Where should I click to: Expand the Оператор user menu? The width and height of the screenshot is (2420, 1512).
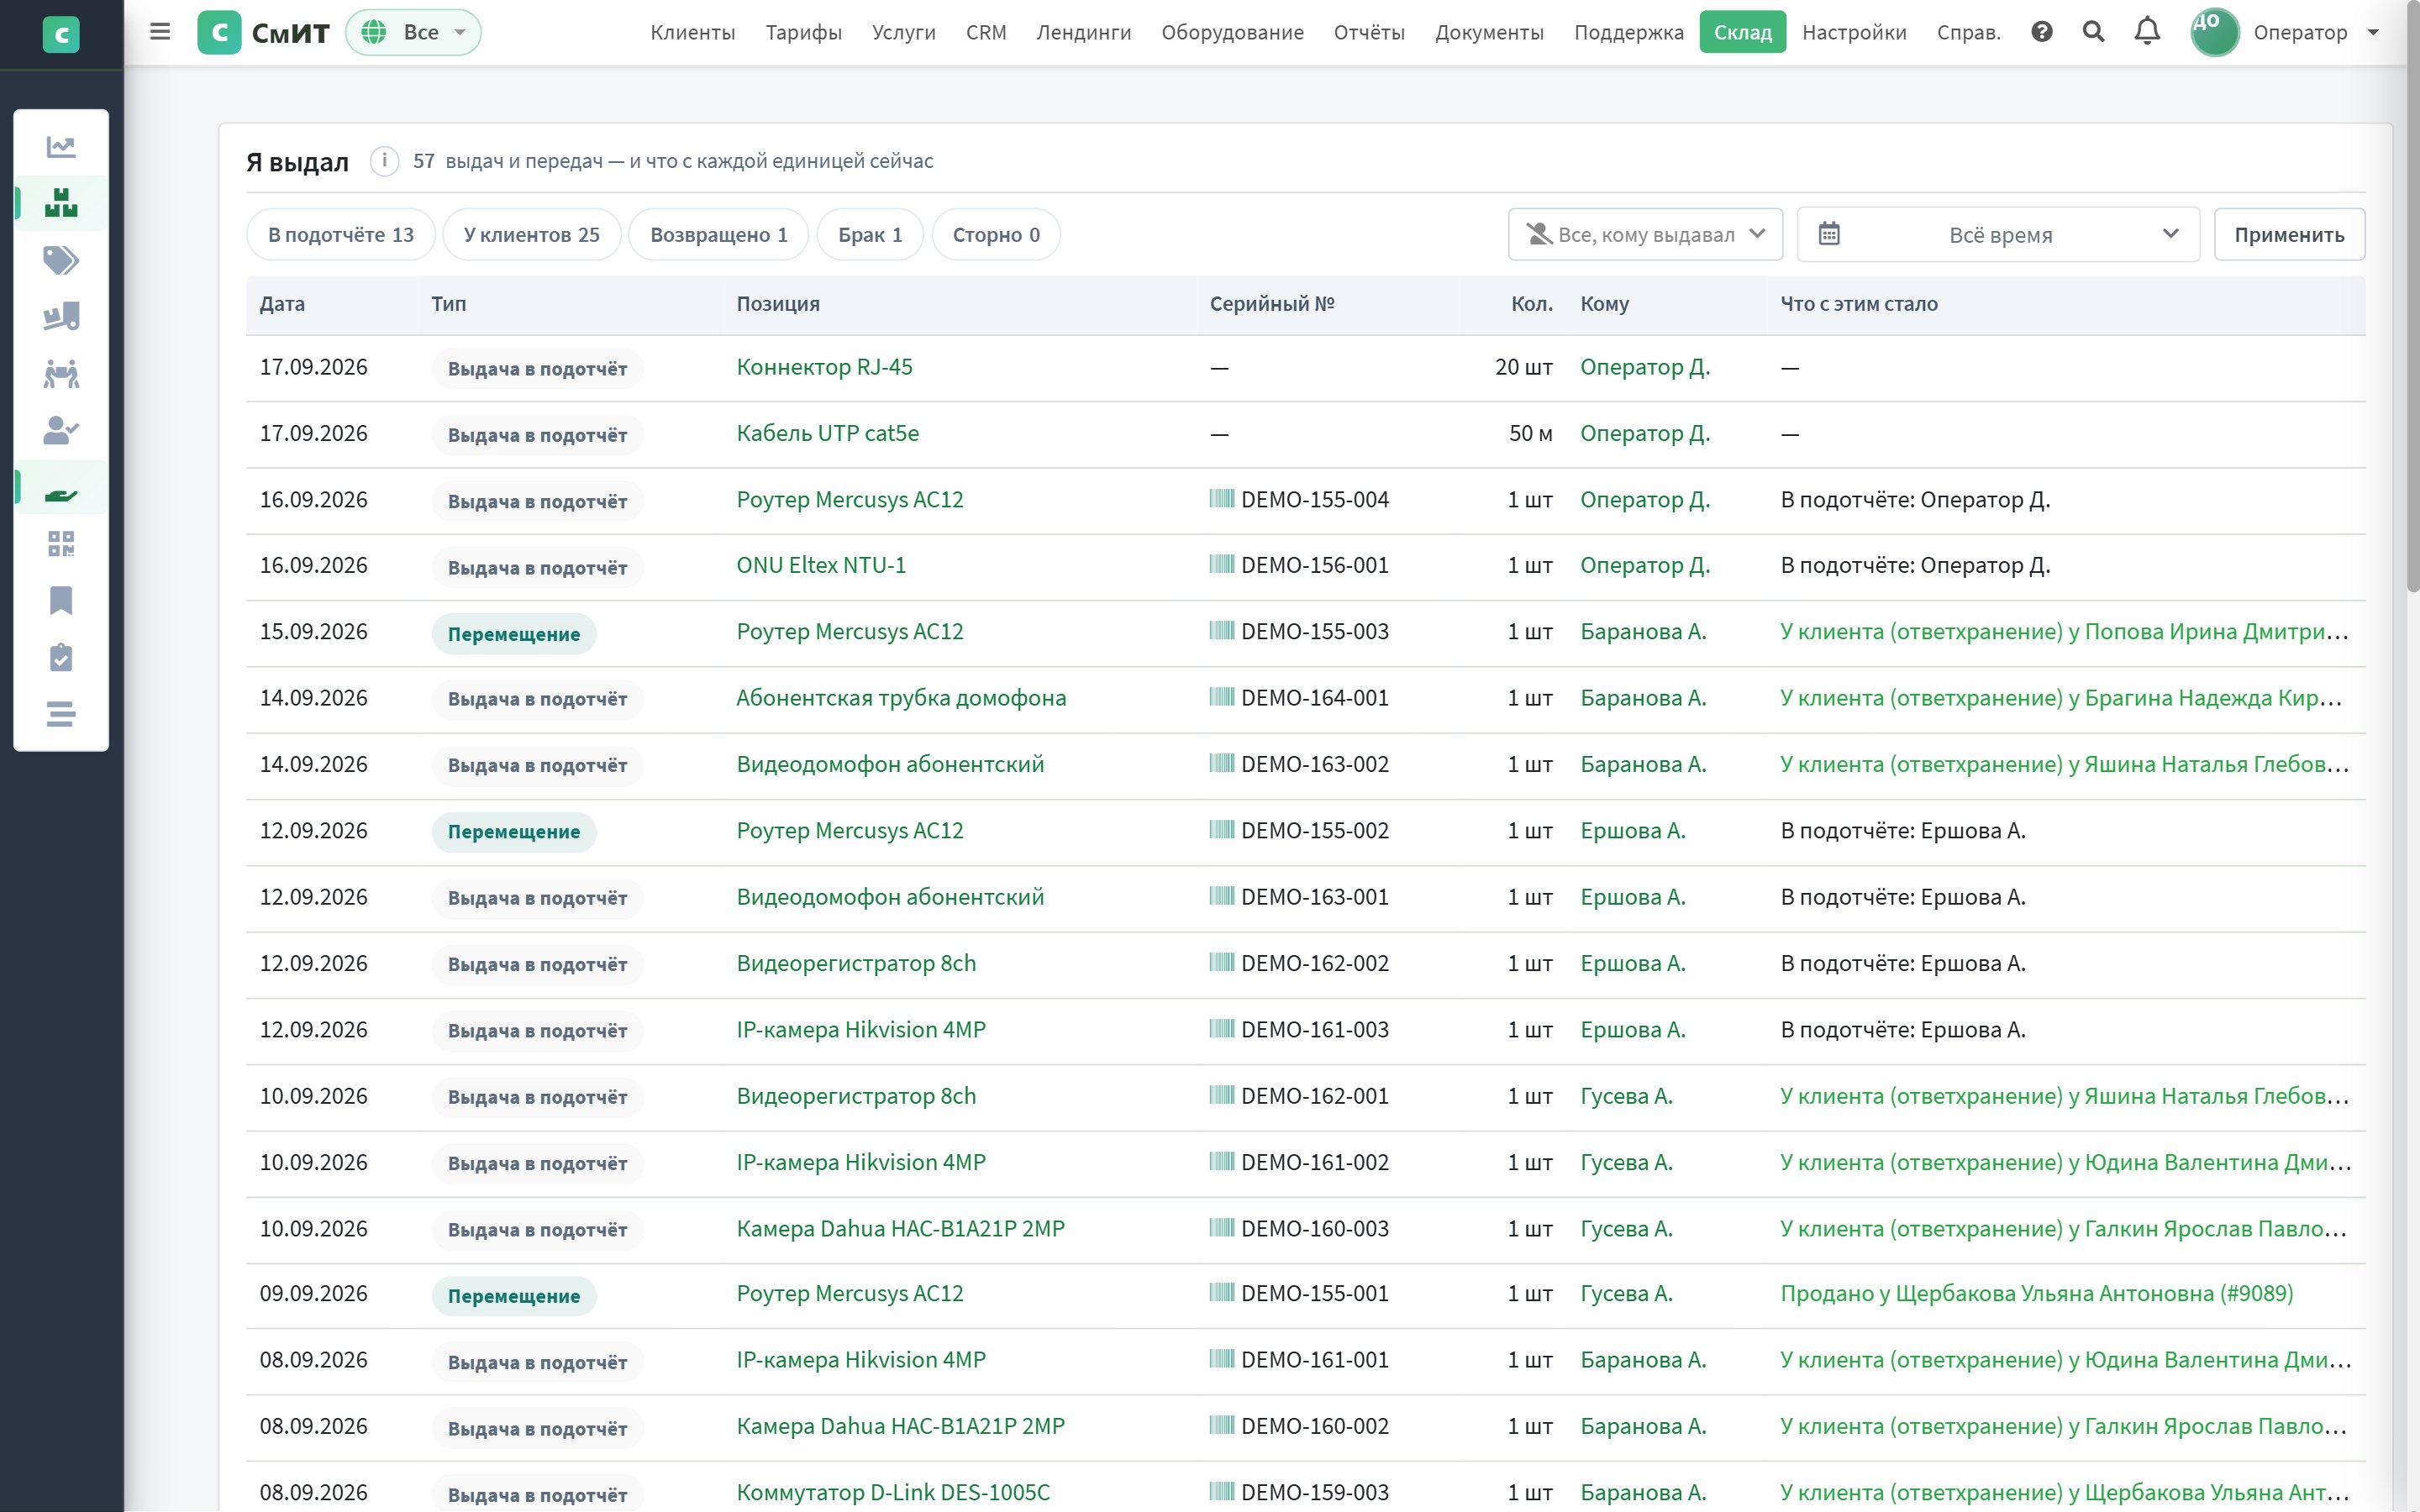2286,32
